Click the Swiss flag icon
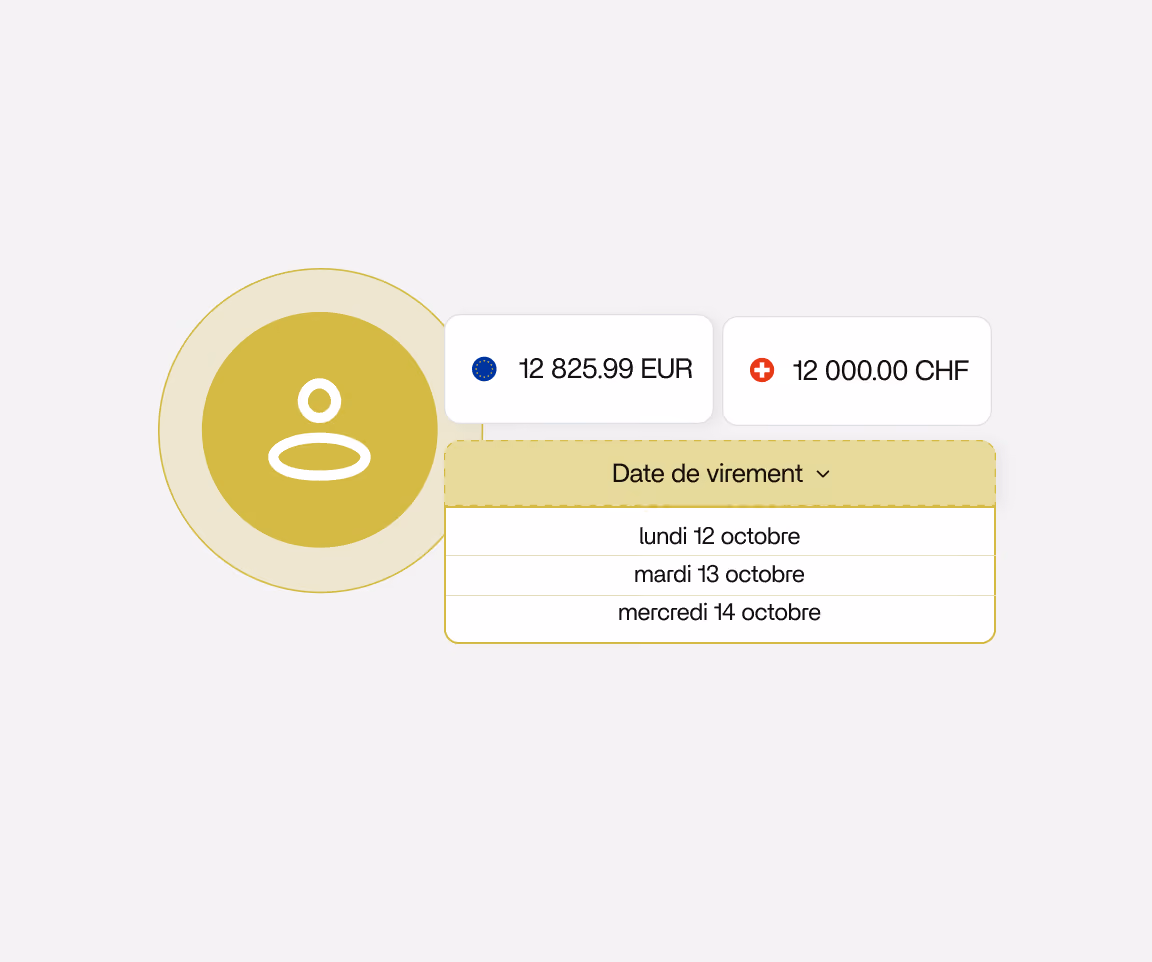Image resolution: width=1152 pixels, height=962 pixels. point(762,370)
